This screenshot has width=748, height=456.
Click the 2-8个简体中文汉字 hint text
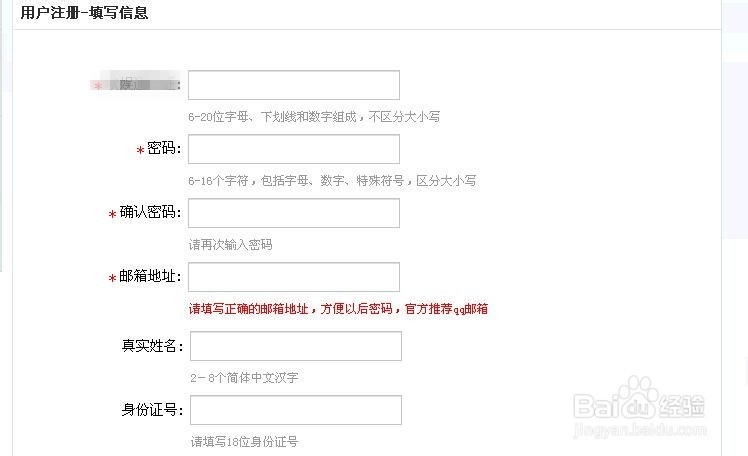[244, 378]
